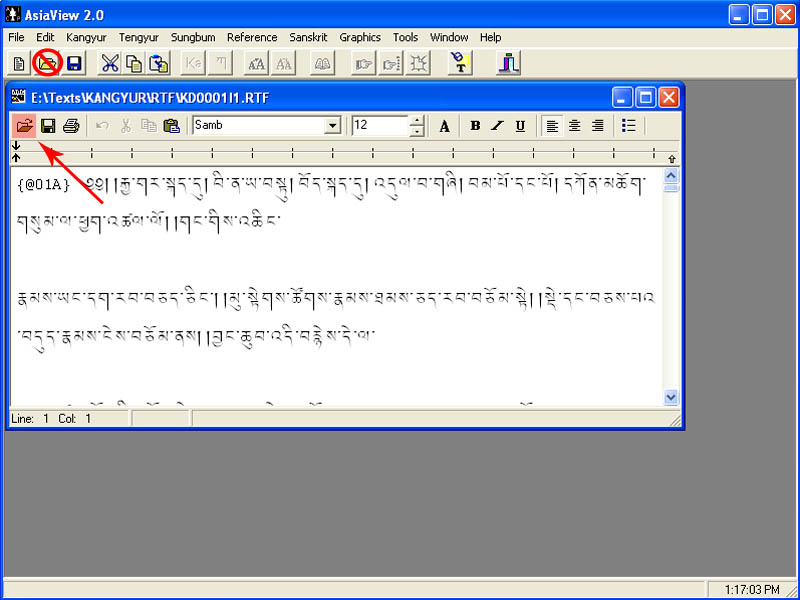Click the clipboard Paste icon in the document toolbar
Viewport: 800px width, 600px height.
pos(171,126)
